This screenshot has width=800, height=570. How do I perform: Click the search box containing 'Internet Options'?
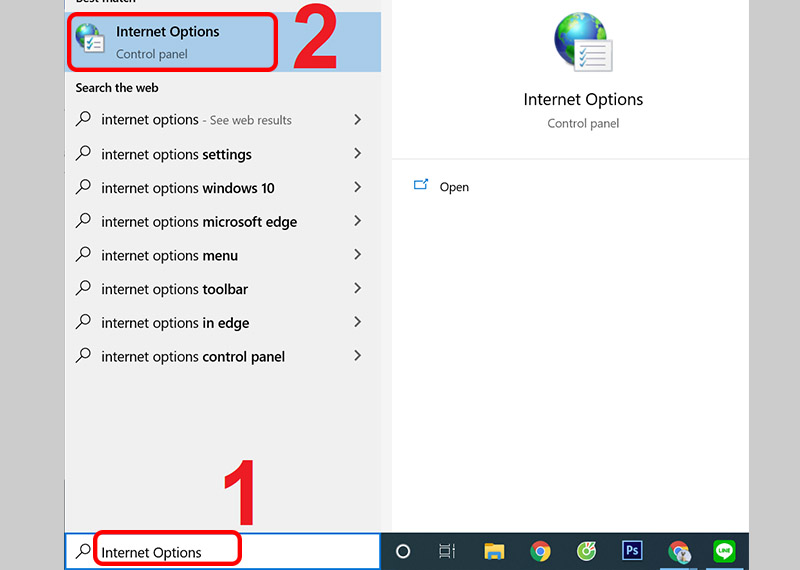coord(223,551)
